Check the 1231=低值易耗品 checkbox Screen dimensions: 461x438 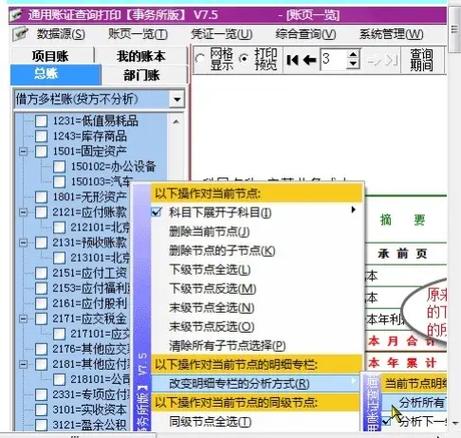tap(41, 121)
